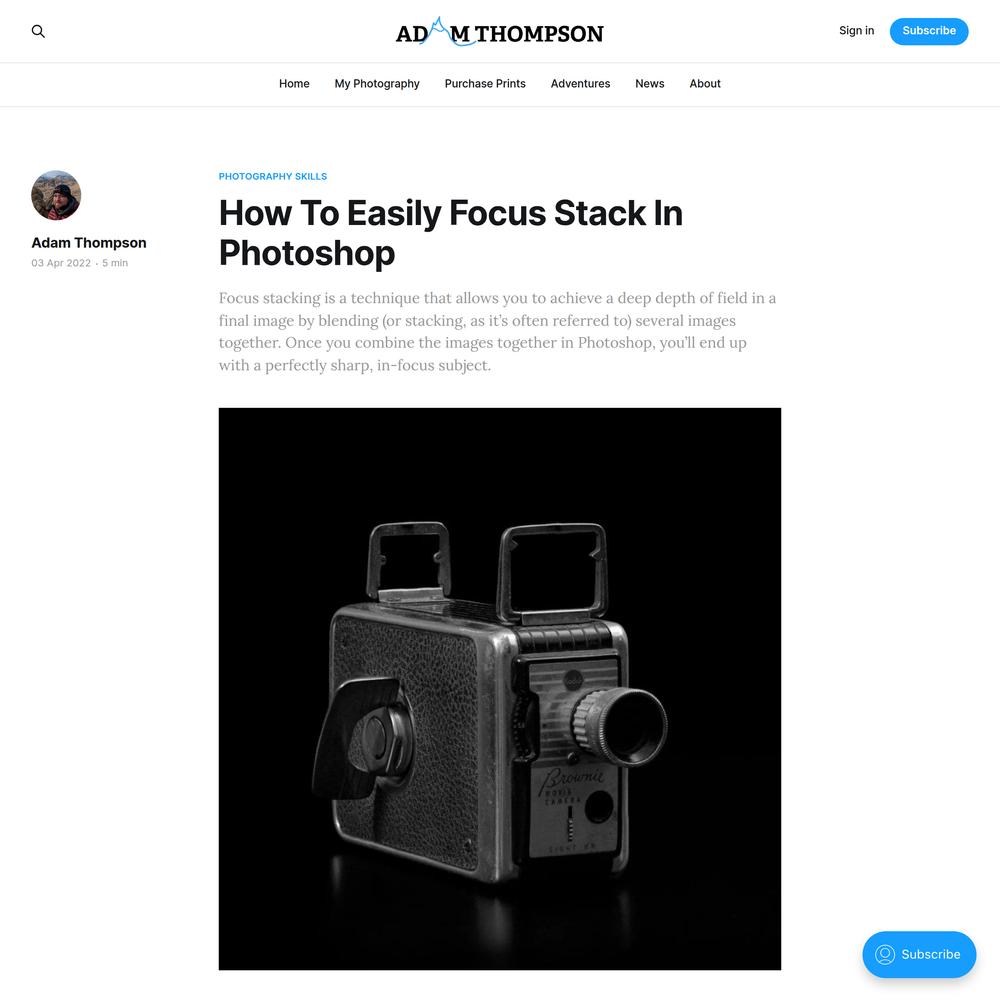Open the search magnifier icon
Screen dimensions: 1000x1000
click(x=38, y=31)
